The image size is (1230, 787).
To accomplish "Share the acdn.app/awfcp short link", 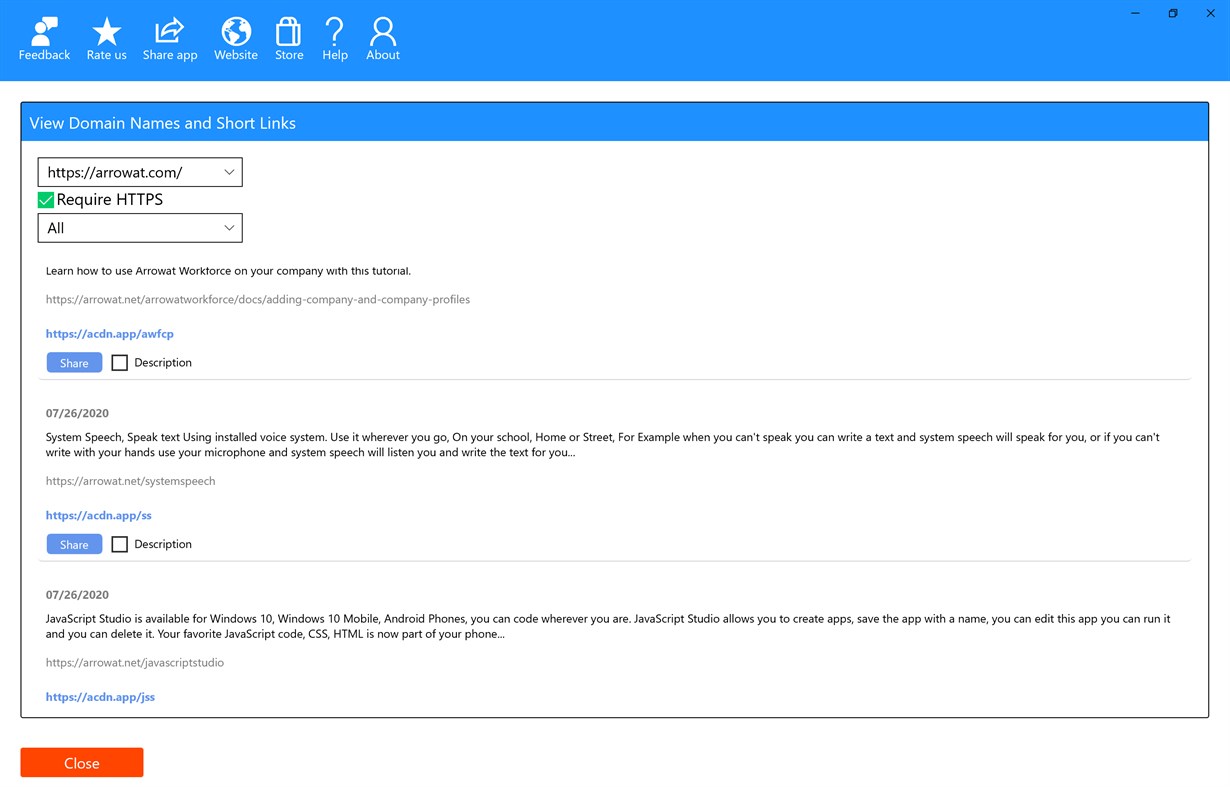I will 74,363.
